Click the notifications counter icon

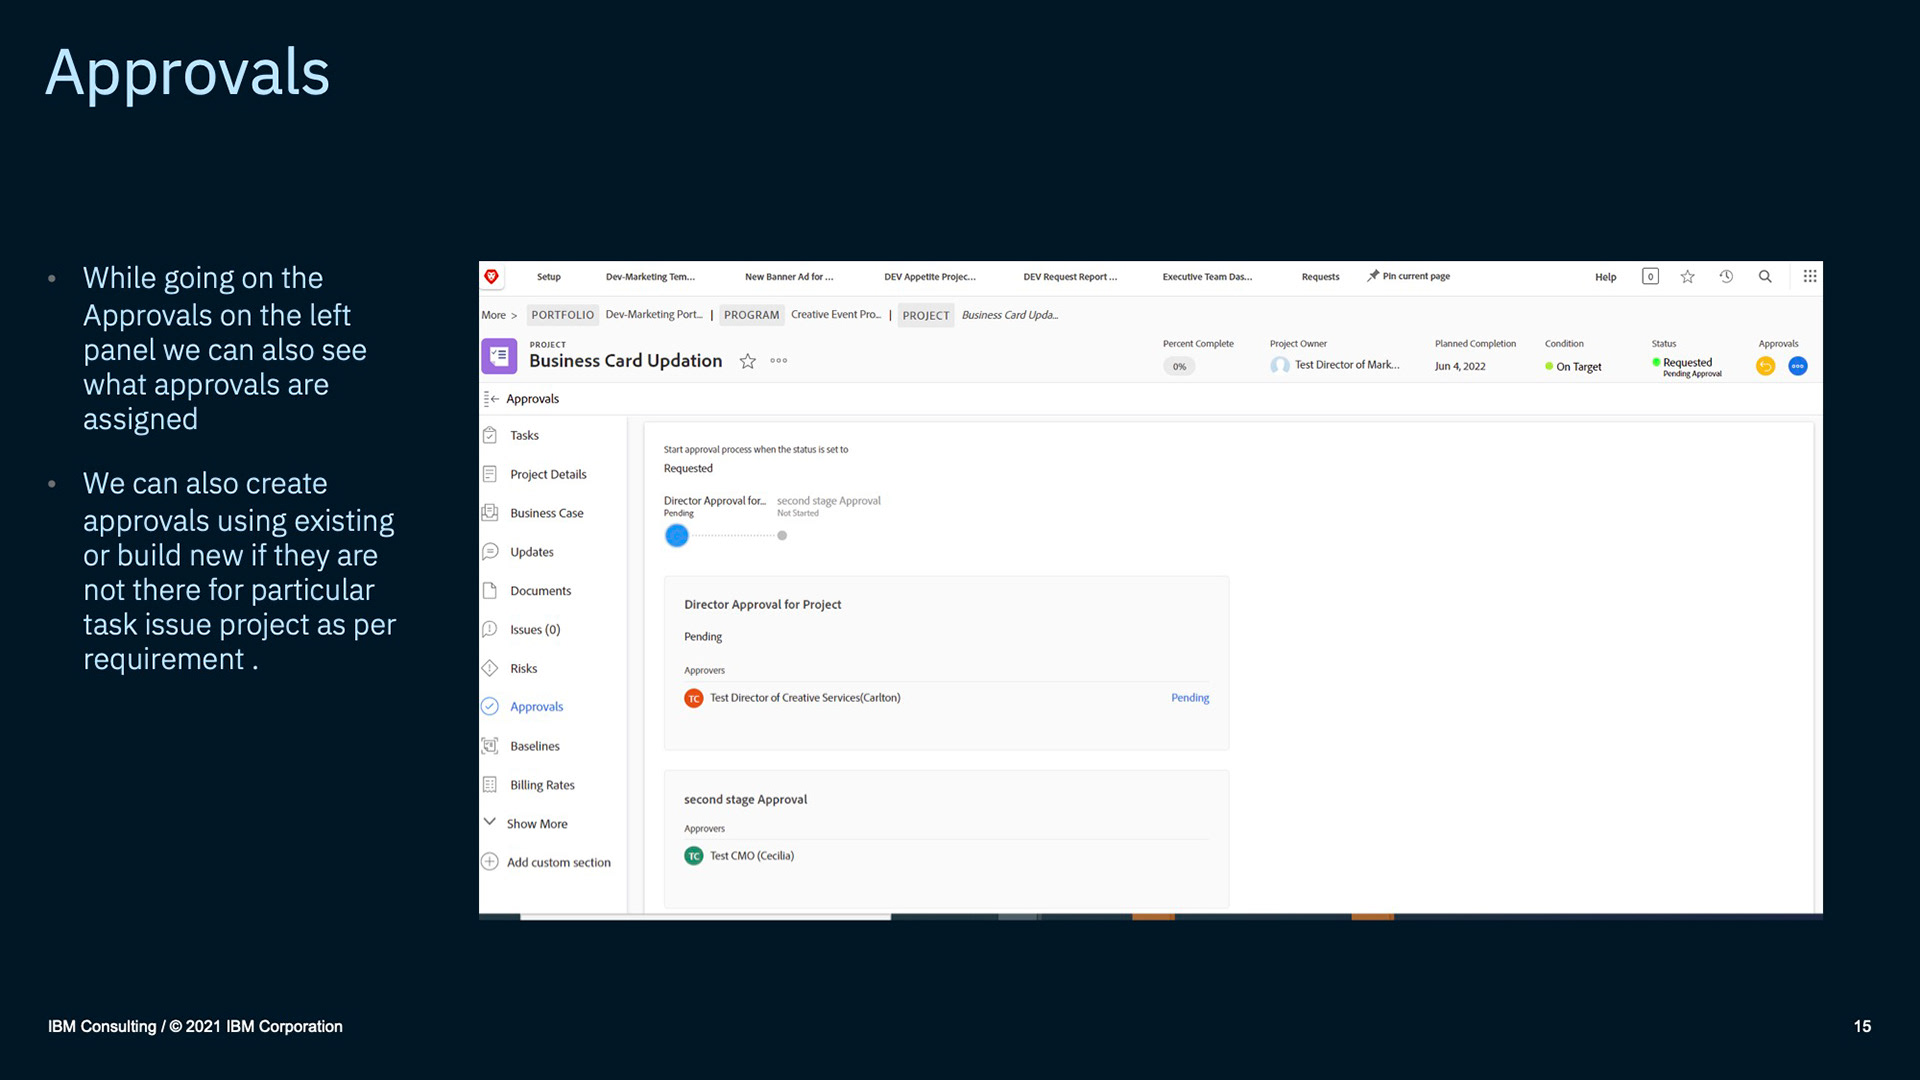[1650, 277]
